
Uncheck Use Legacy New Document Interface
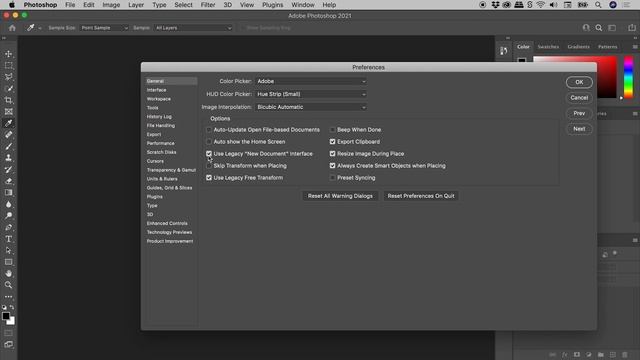point(209,154)
